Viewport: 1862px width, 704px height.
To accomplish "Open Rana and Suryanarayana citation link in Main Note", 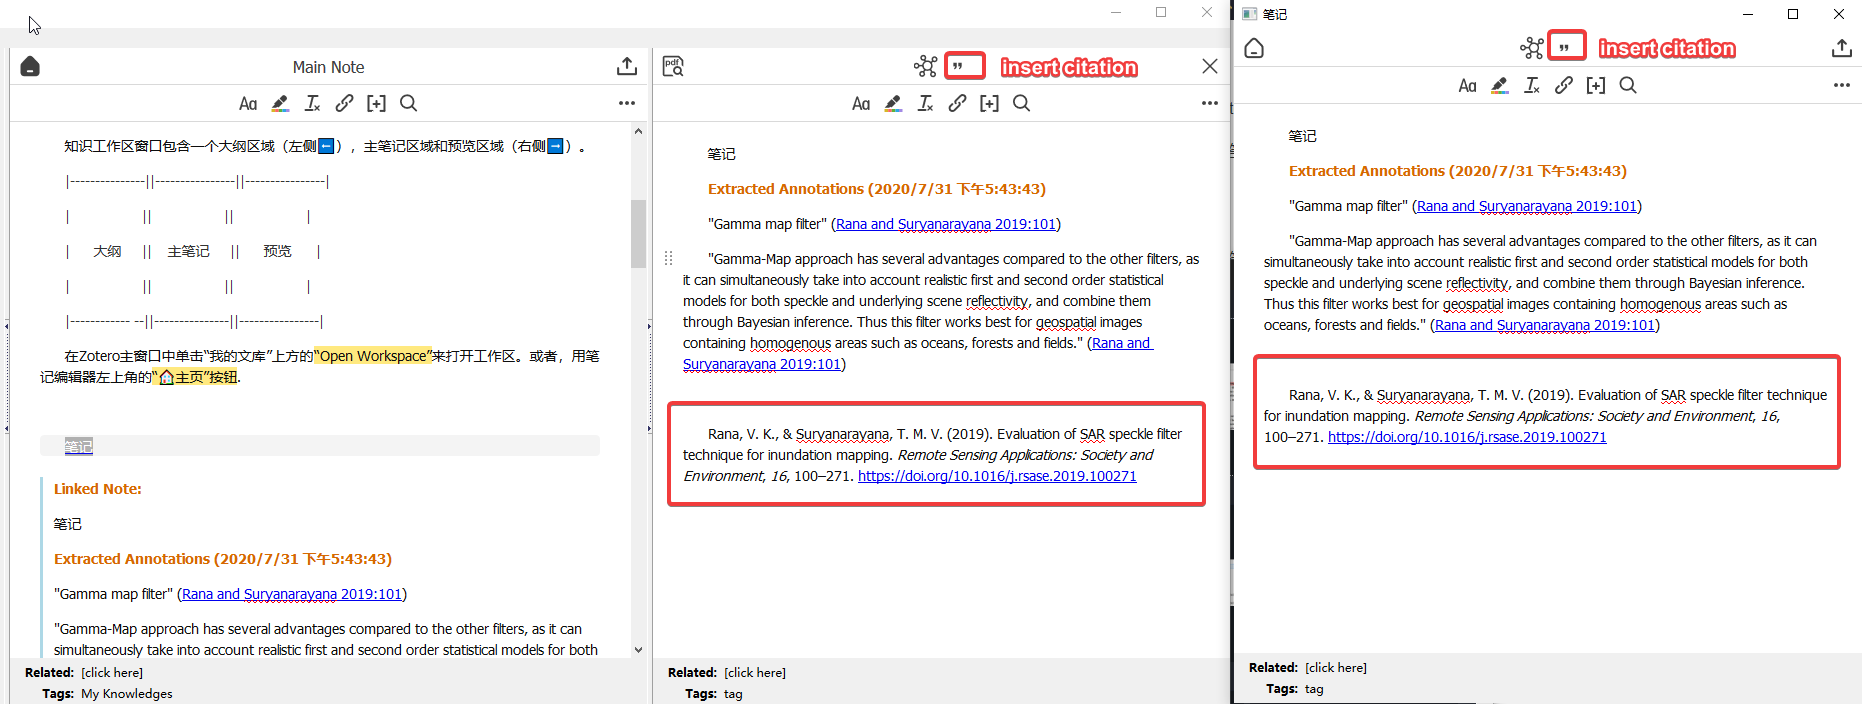I will point(291,594).
